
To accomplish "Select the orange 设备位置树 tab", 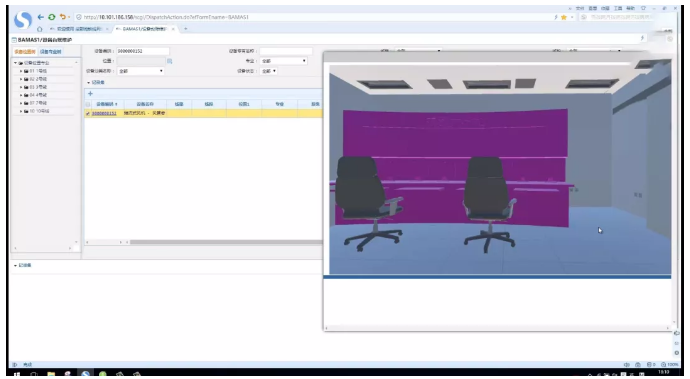I will click(x=25, y=52).
